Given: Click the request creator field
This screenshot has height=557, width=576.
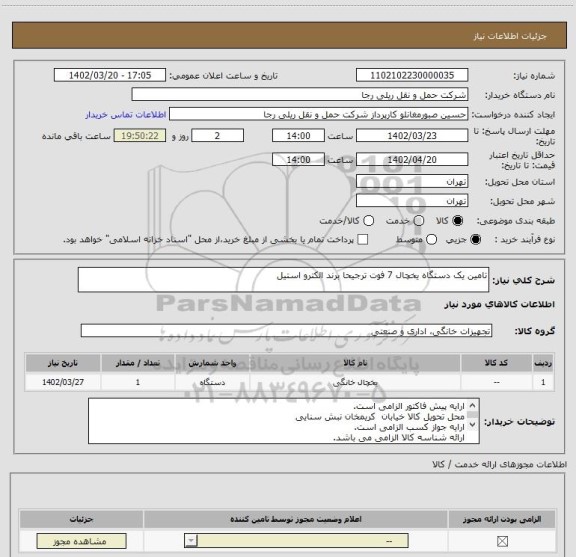Looking at the screenshot, I should point(318,114).
